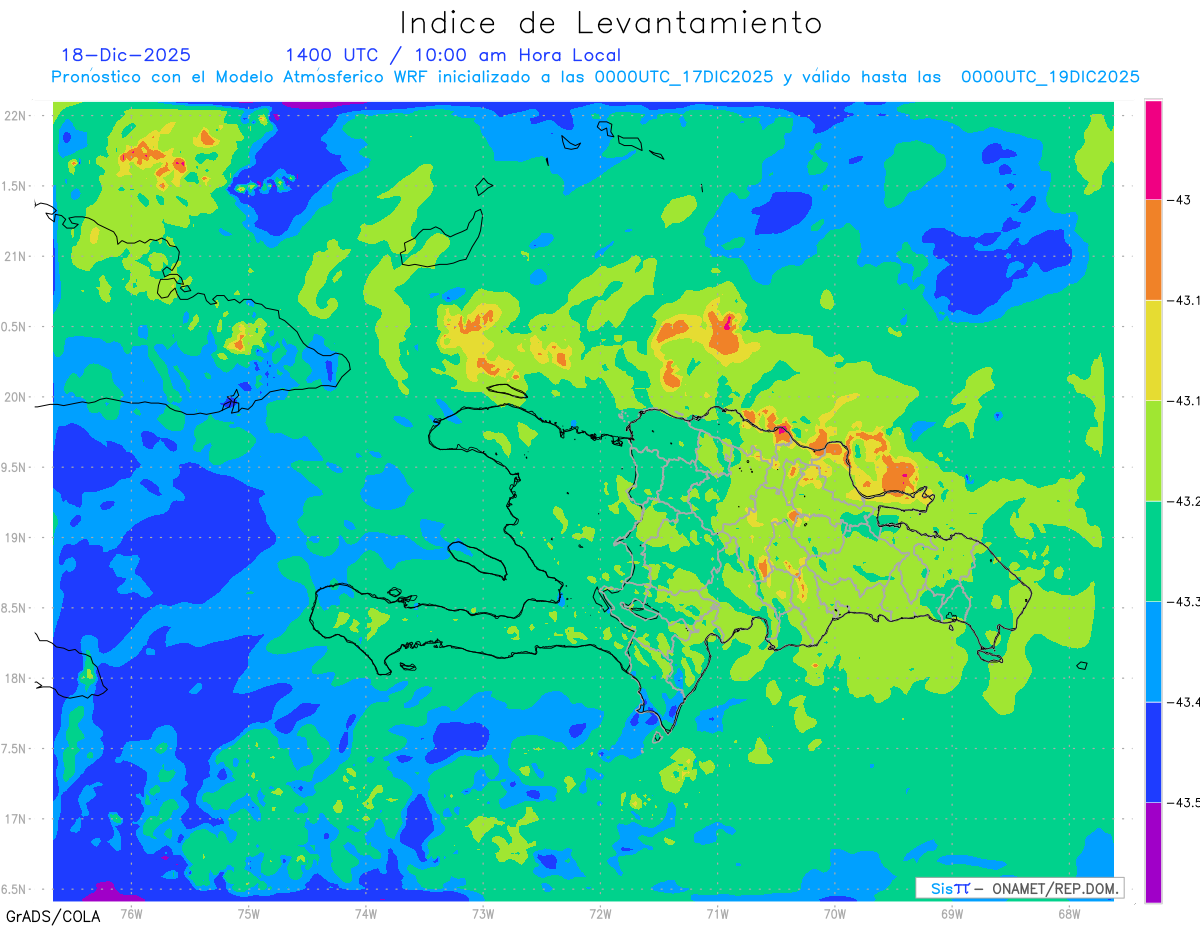Image resolution: width=1200 pixels, height=927 pixels.
Task: Click the '71W' longitude label
Action: pos(717,912)
